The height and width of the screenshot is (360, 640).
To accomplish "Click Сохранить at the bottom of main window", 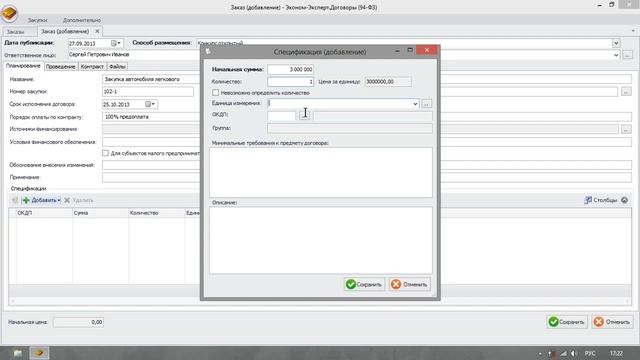I will [567, 322].
